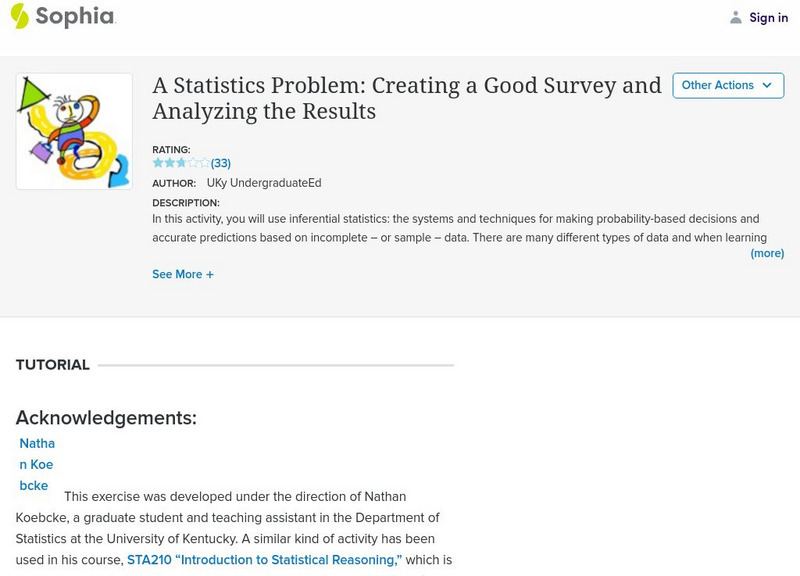Click the tutorial title heading

pyautogui.click(x=406, y=98)
